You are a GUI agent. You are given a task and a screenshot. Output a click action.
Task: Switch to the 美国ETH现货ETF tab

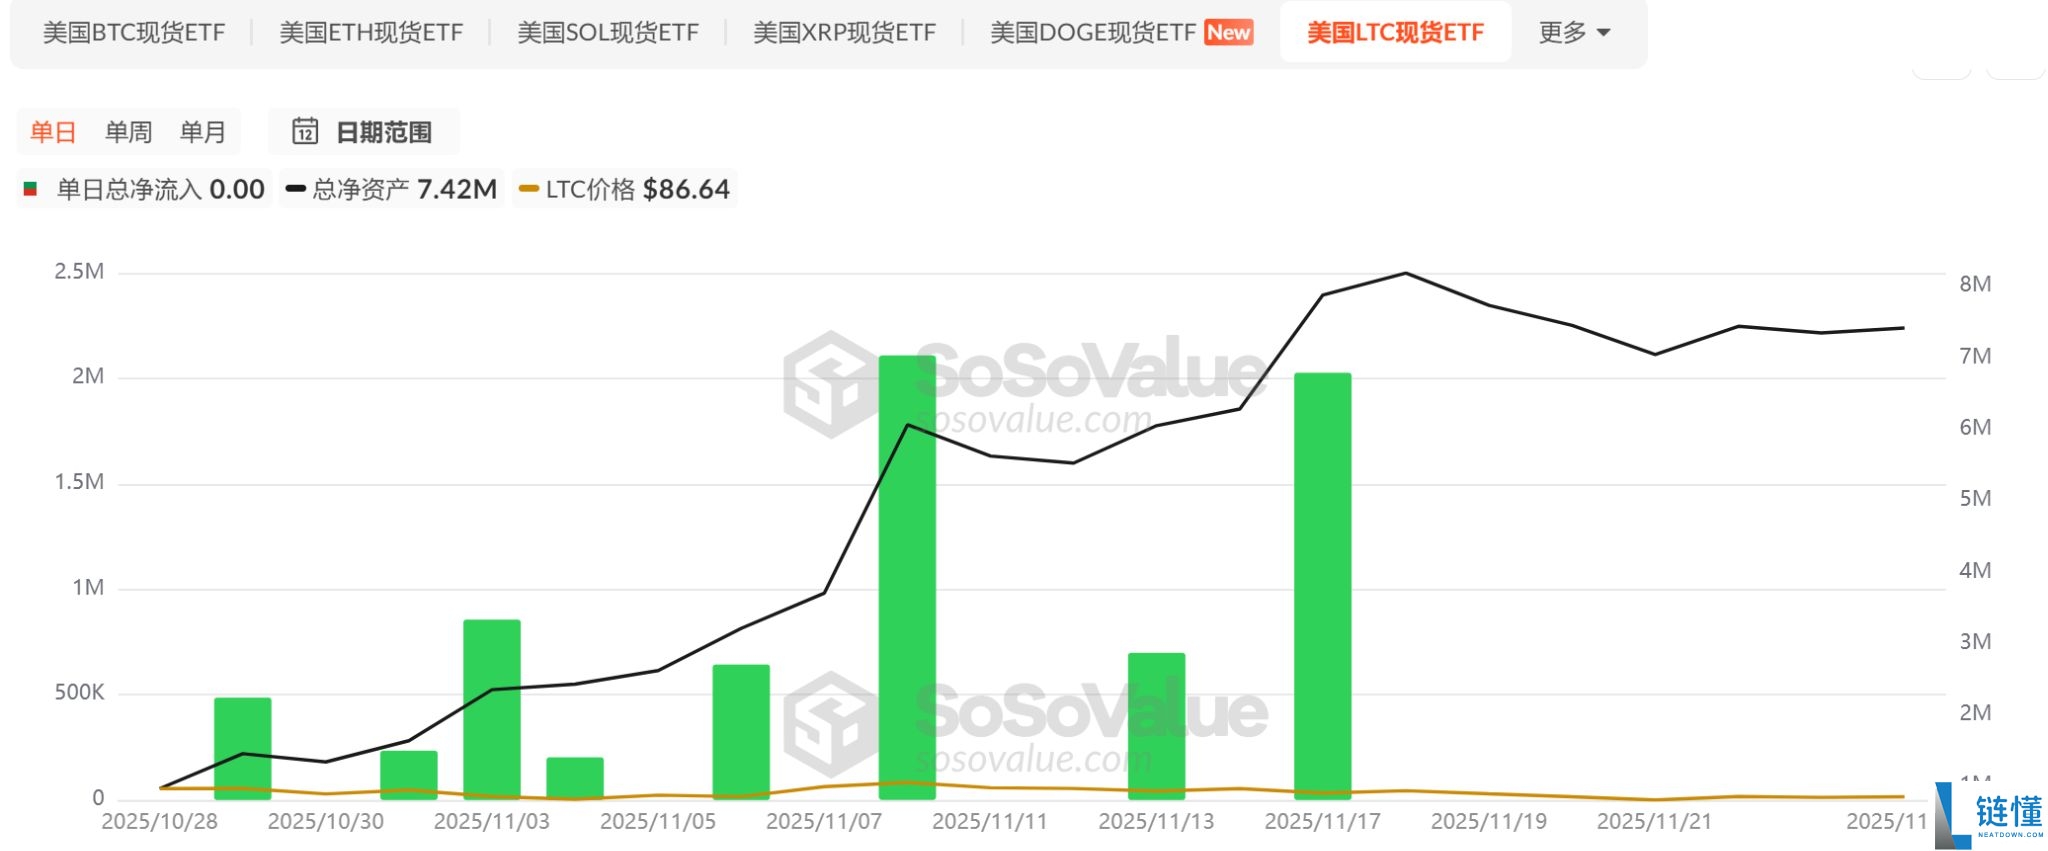pyautogui.click(x=370, y=32)
